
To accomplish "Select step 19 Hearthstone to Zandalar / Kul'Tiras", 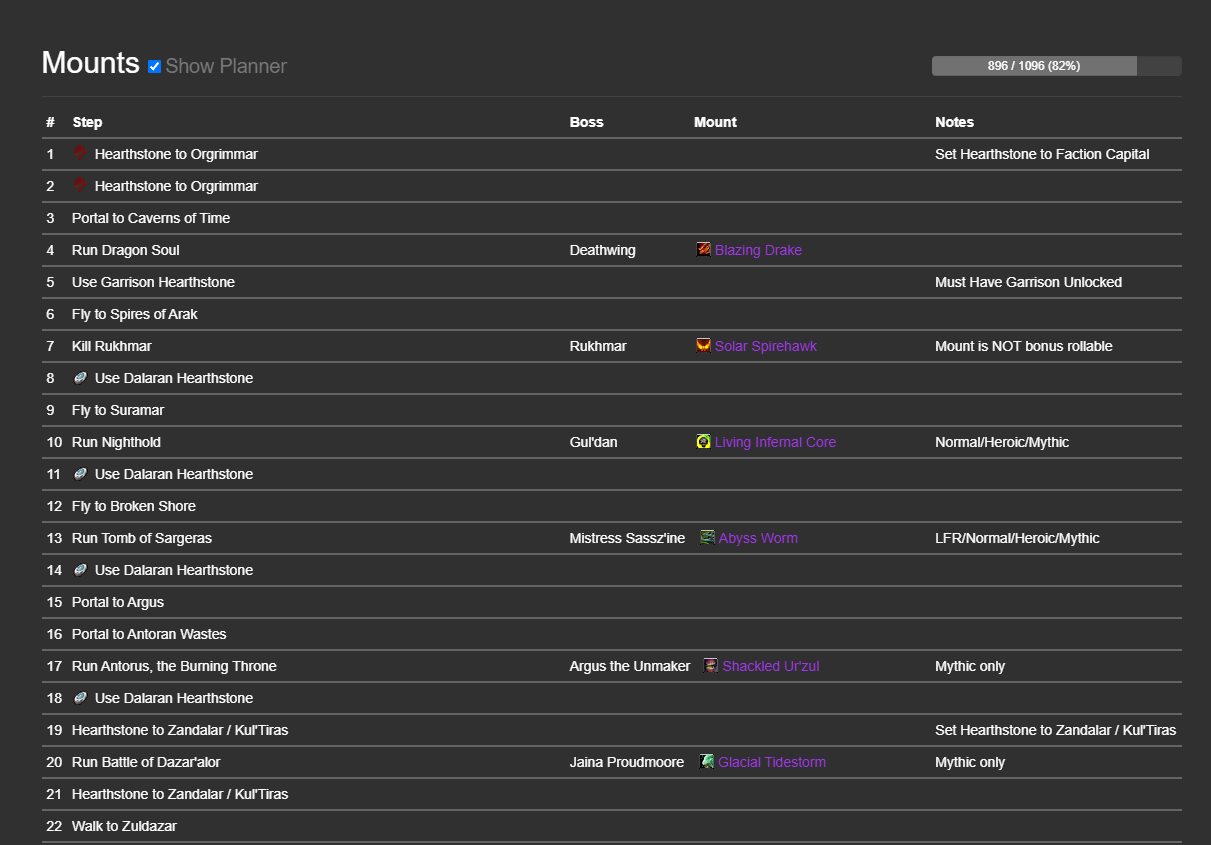I will (x=180, y=730).
